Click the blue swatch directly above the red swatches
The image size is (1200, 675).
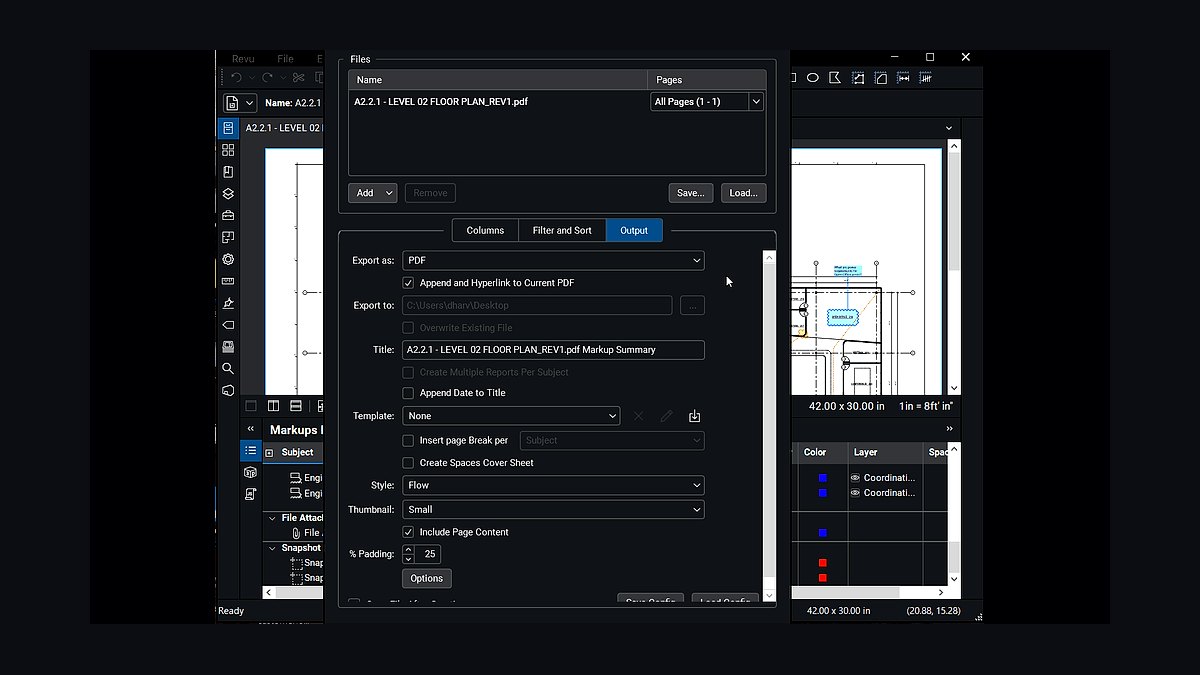pos(822,533)
